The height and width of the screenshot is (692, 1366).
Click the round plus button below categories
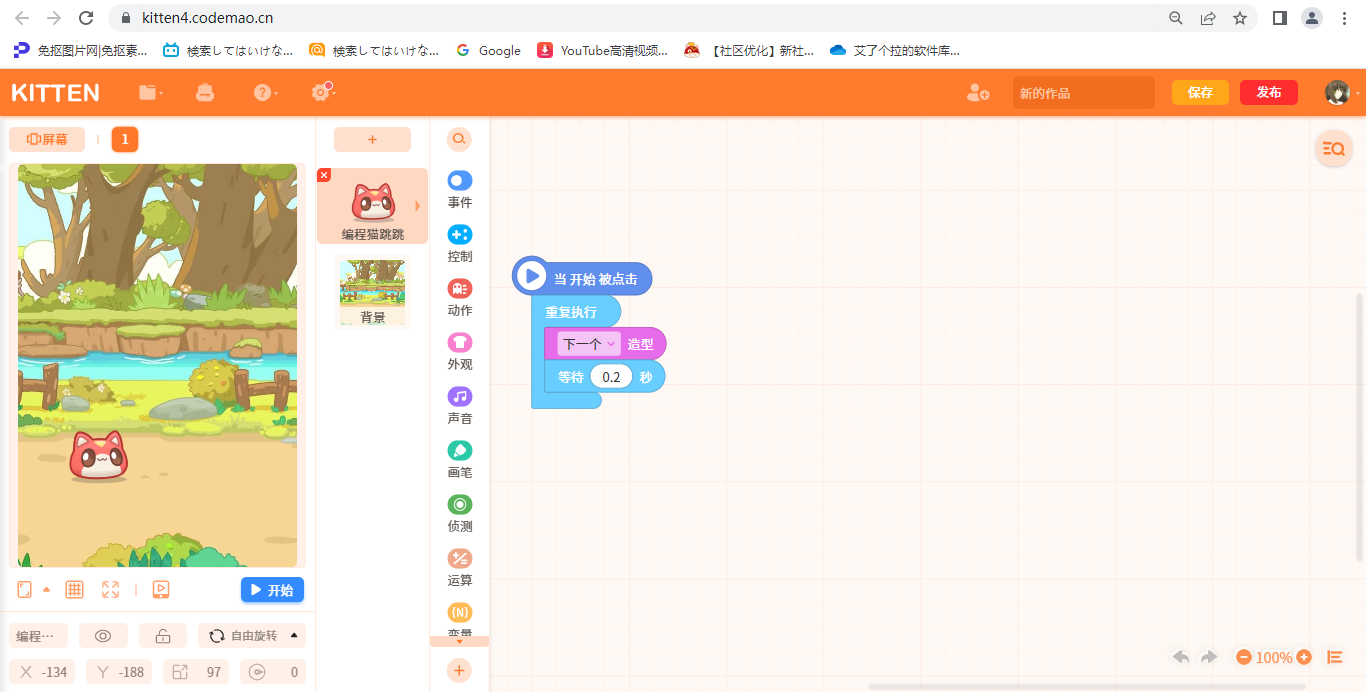459,670
